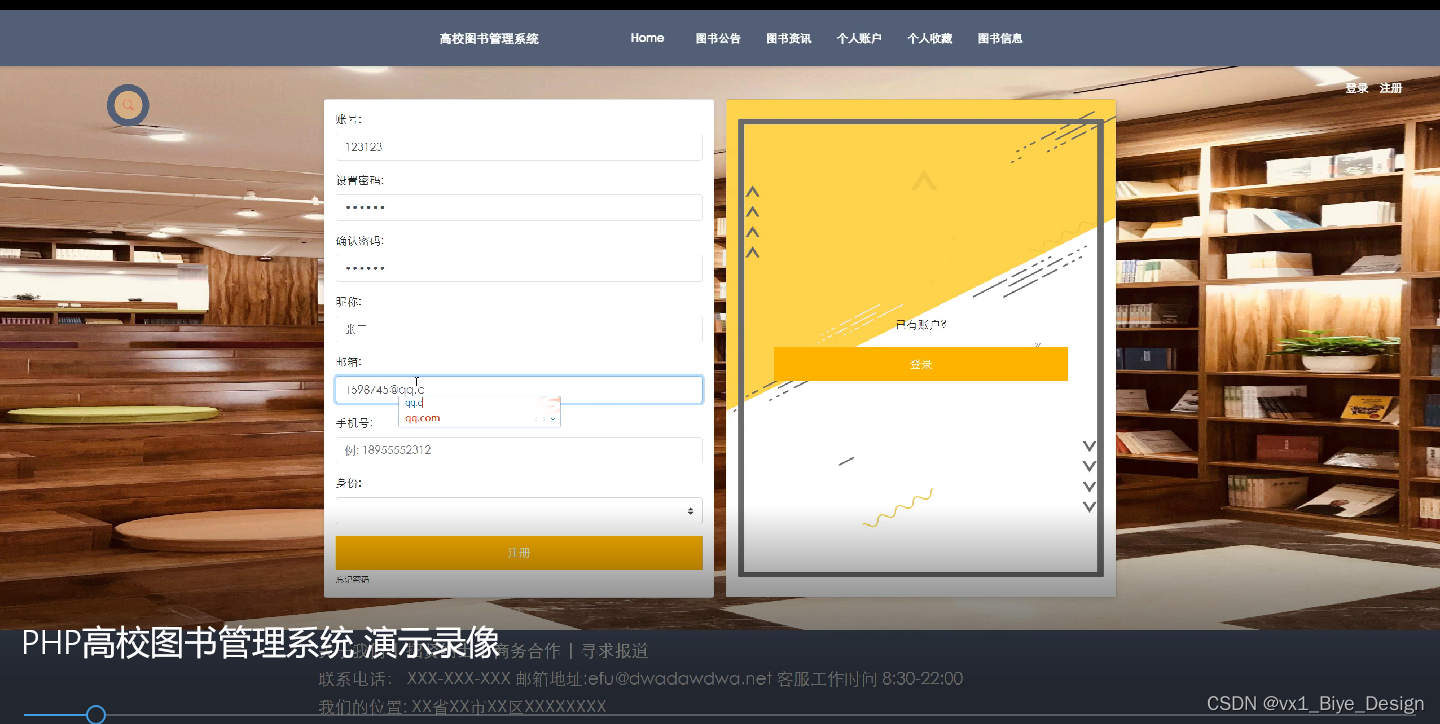The image size is (1440, 724).
Task: Click the round search icon
Action: (128, 105)
